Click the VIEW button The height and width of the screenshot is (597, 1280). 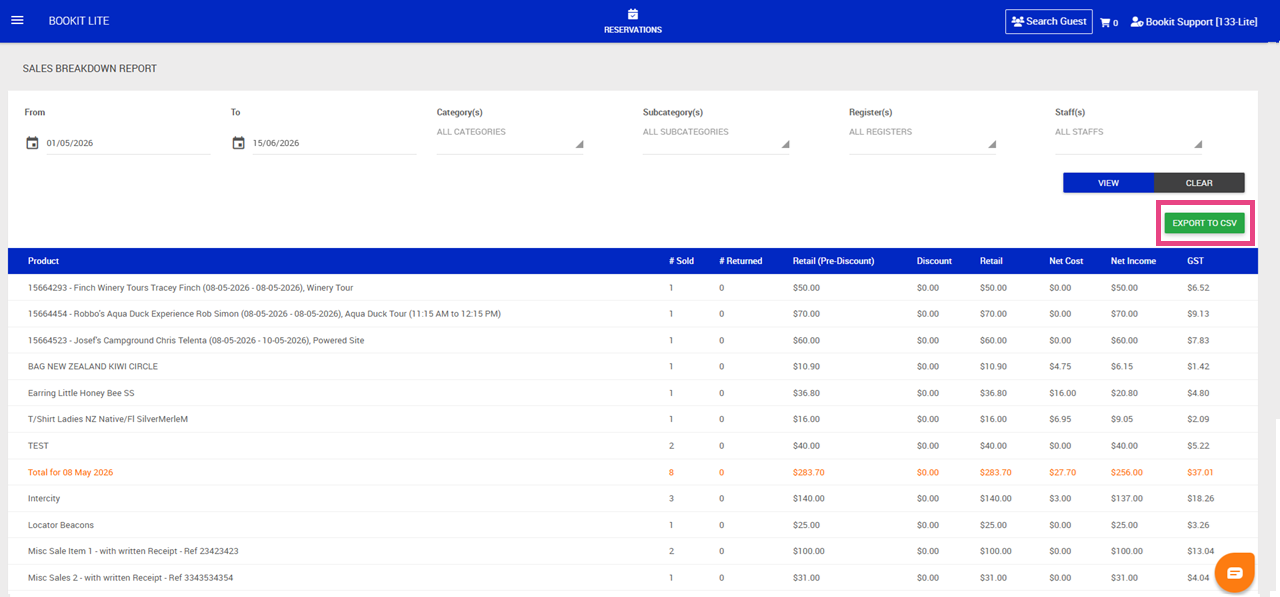[x=1108, y=183]
